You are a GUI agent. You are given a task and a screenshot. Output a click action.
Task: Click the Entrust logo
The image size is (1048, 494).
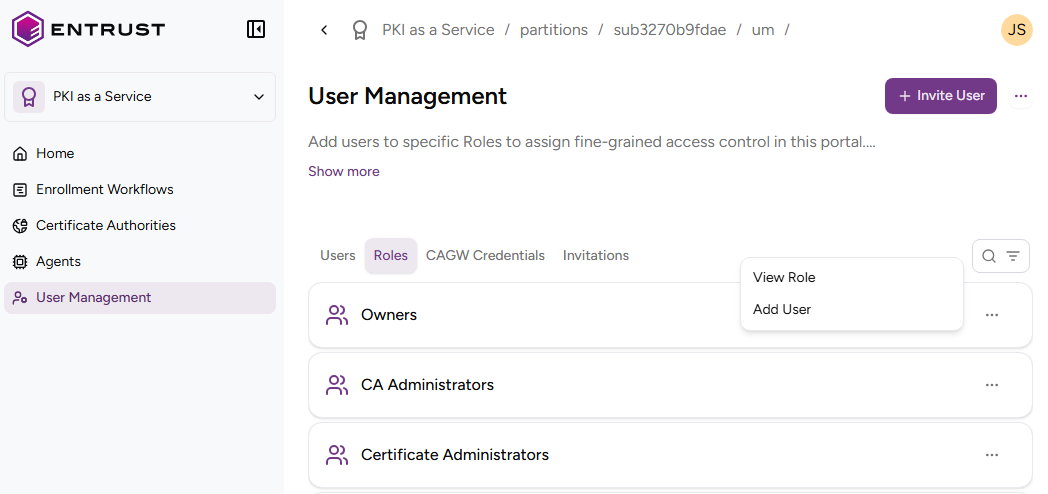point(88,29)
